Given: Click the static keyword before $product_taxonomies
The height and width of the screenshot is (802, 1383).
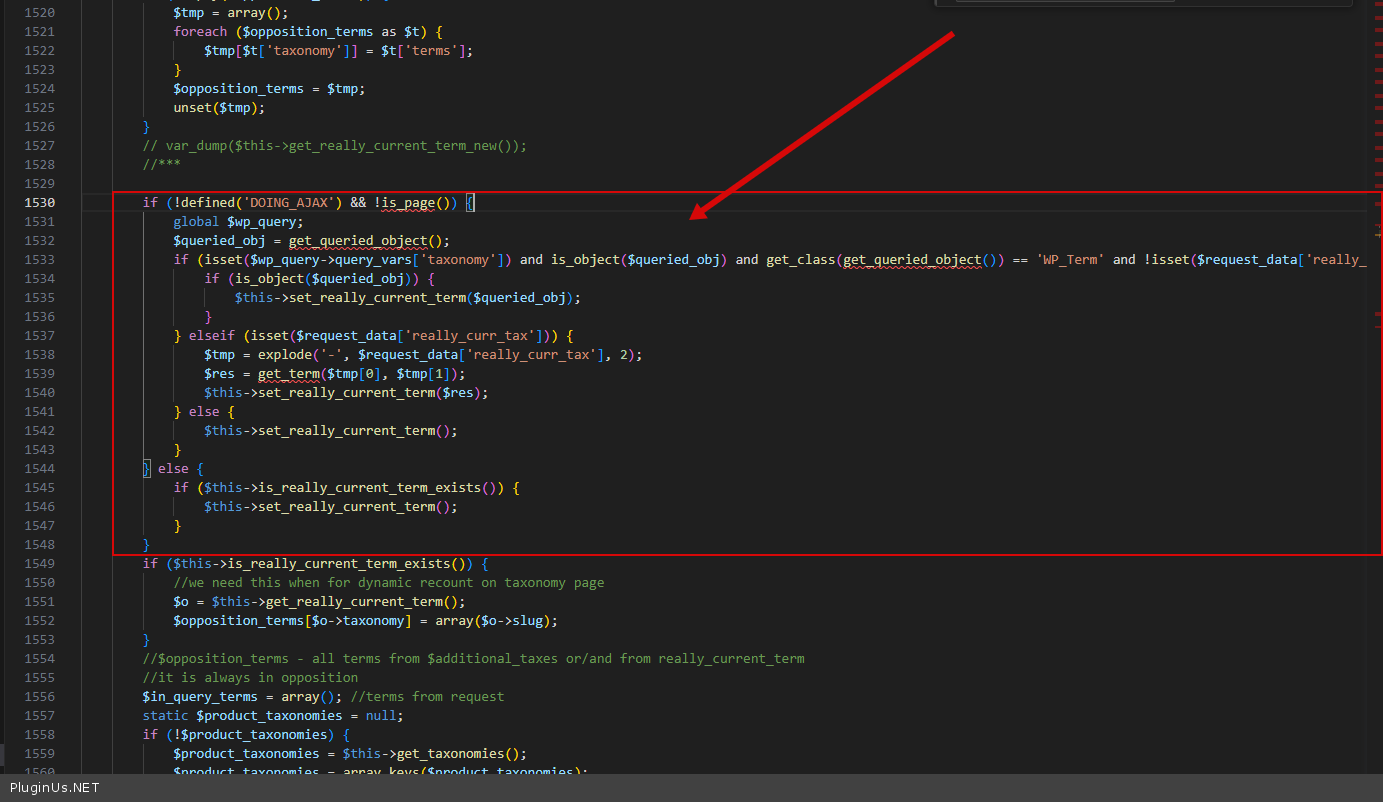Looking at the screenshot, I should 165,716.
